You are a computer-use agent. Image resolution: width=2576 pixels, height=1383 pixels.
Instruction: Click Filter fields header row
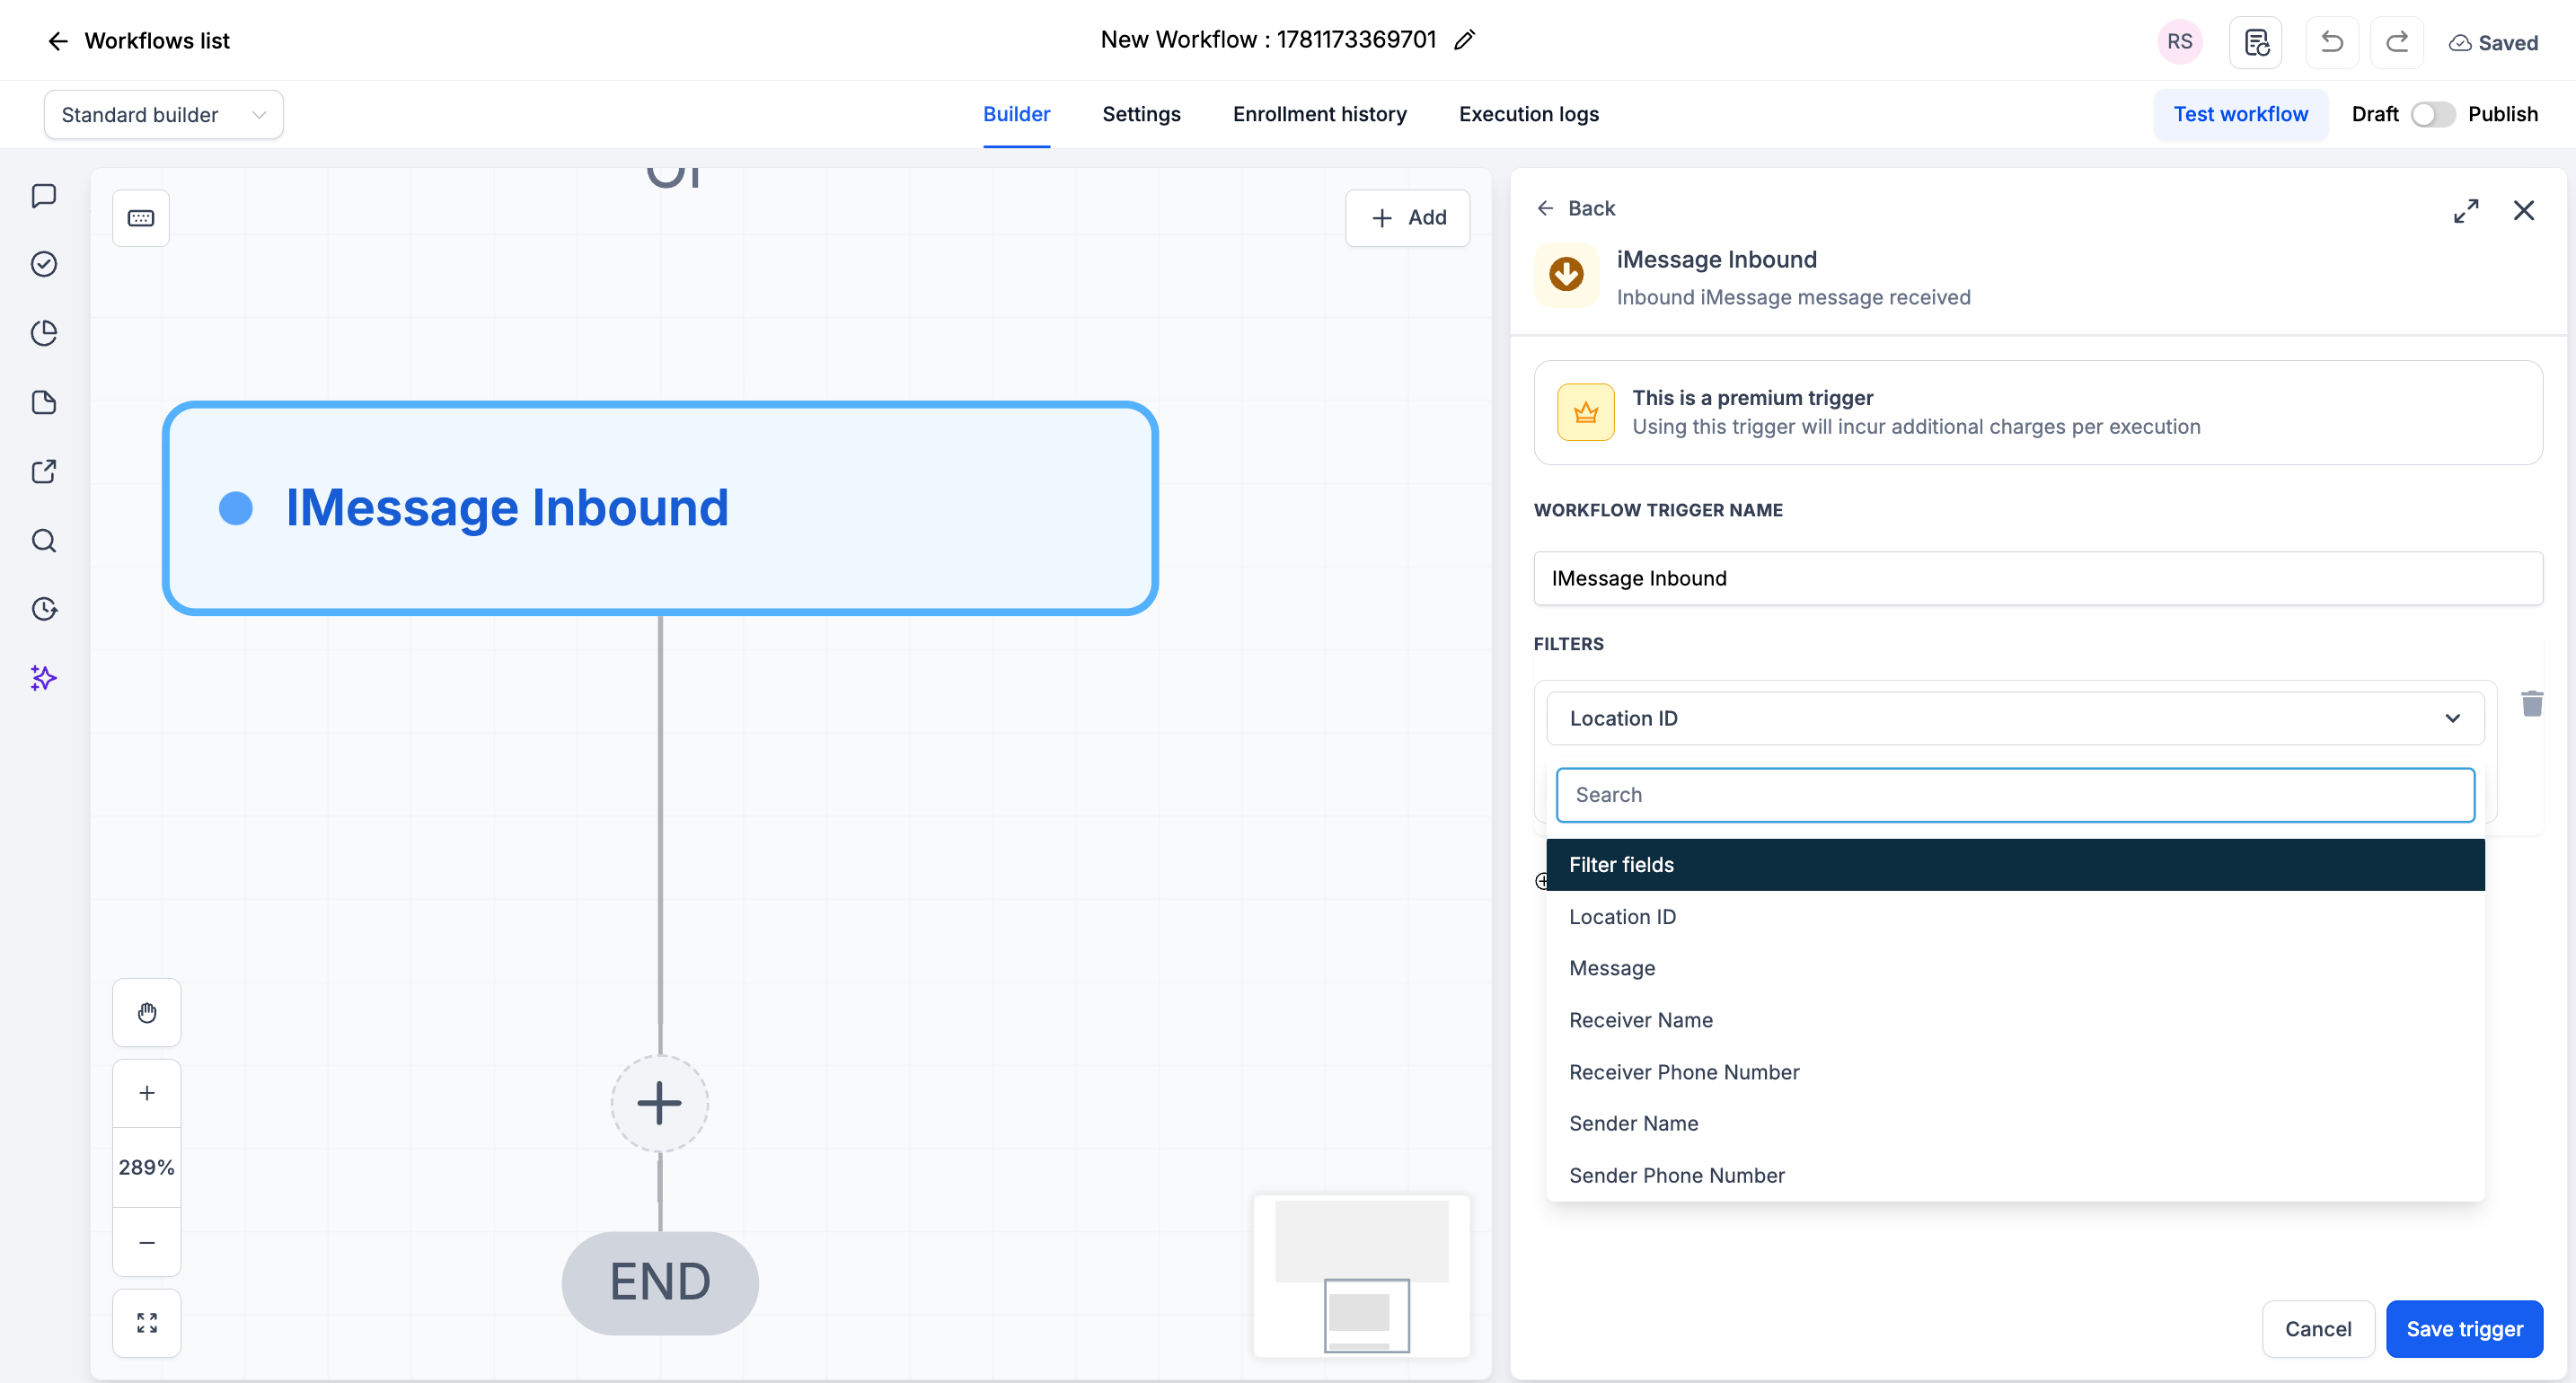tap(2015, 865)
